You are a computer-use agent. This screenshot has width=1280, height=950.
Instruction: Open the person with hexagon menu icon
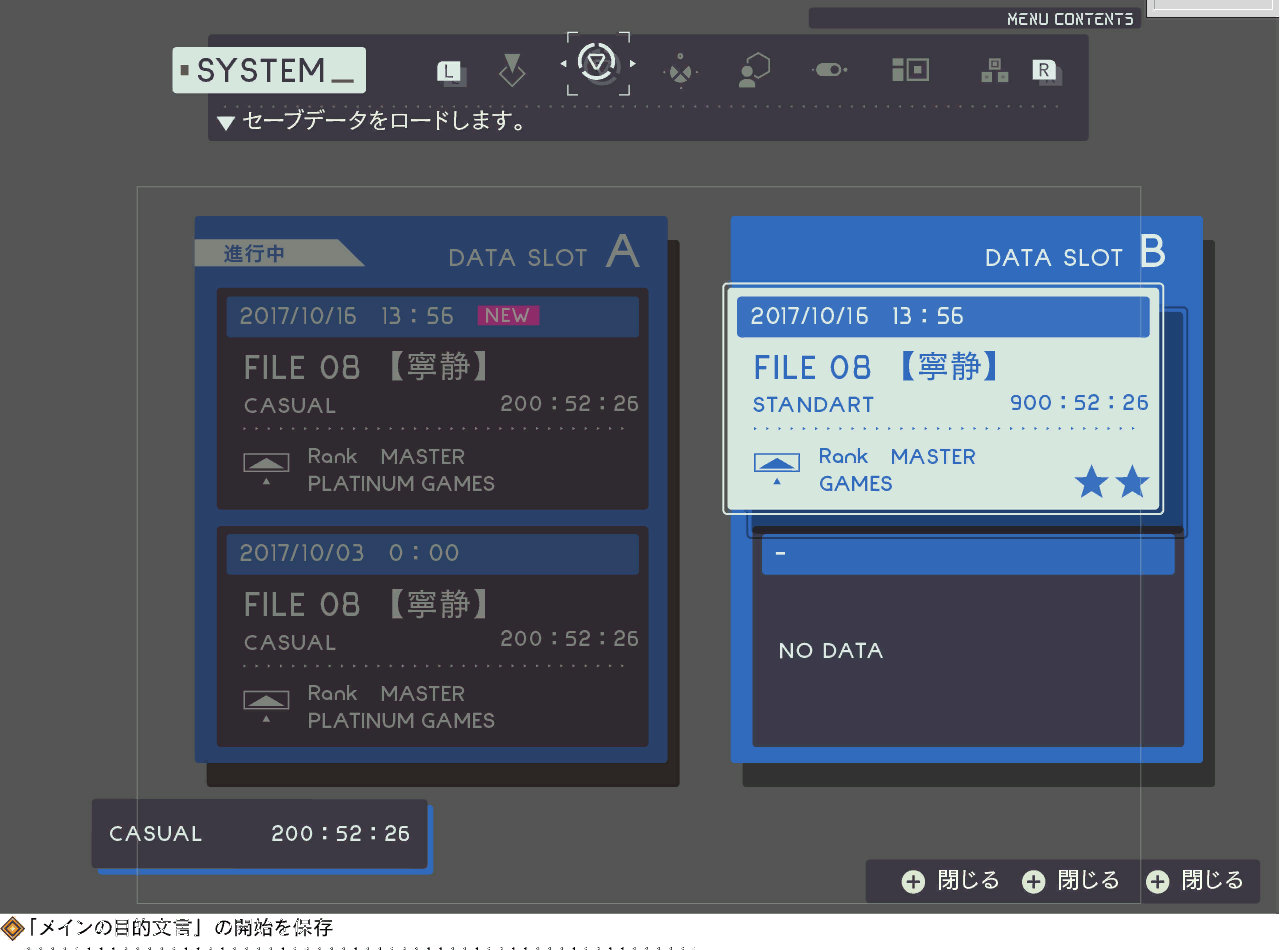(754, 70)
